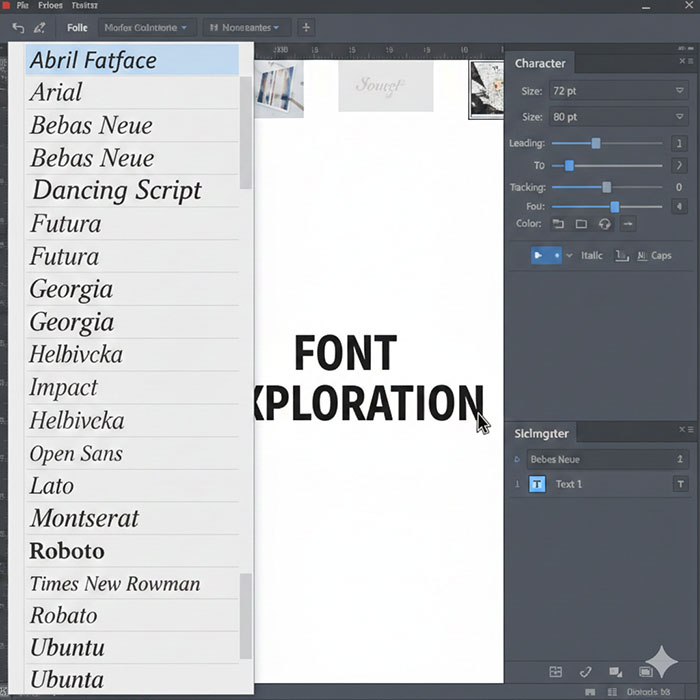Click the rectangle Color icon

[581, 224]
